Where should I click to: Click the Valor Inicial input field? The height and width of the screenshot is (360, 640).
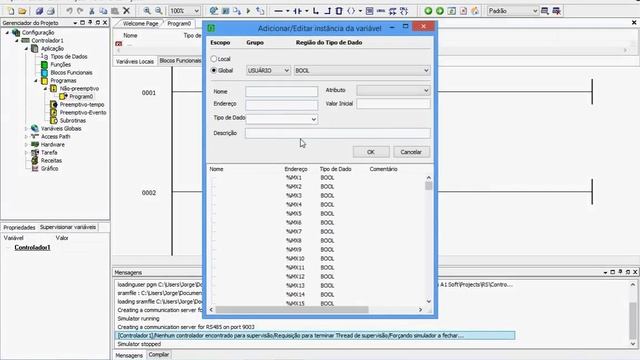(393, 104)
